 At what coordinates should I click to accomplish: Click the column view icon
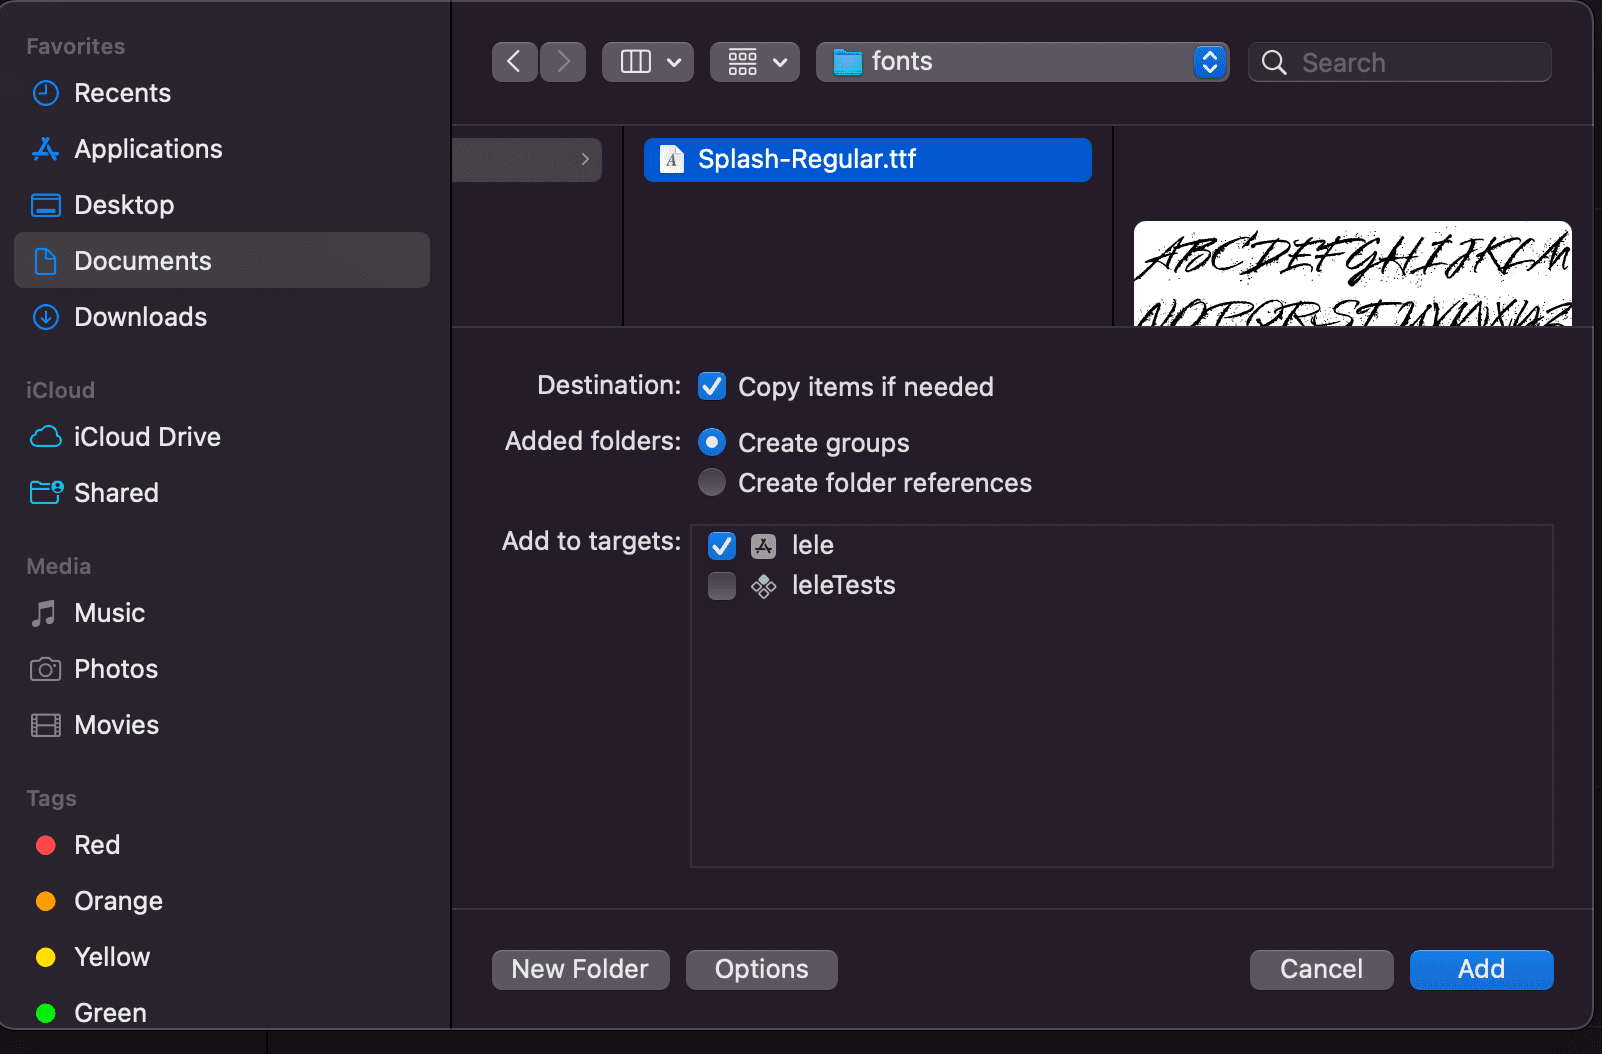pos(636,62)
